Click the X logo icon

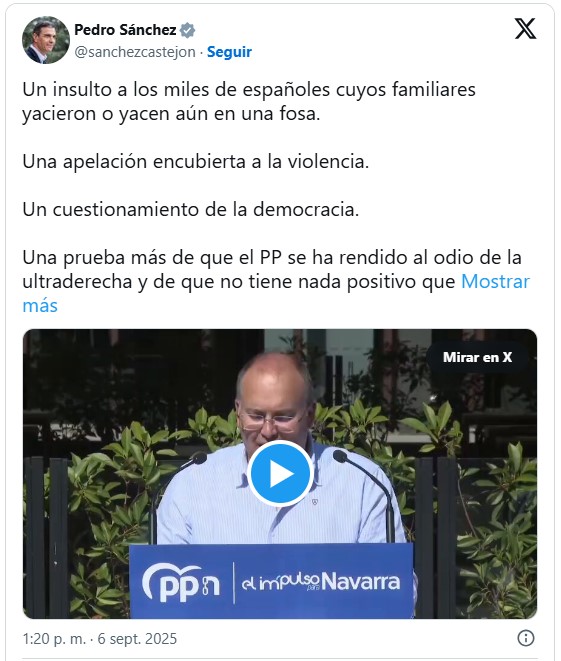(x=525, y=29)
